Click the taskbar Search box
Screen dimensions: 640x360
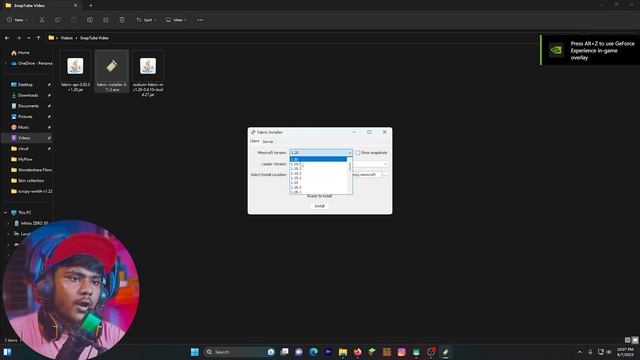pos(240,352)
